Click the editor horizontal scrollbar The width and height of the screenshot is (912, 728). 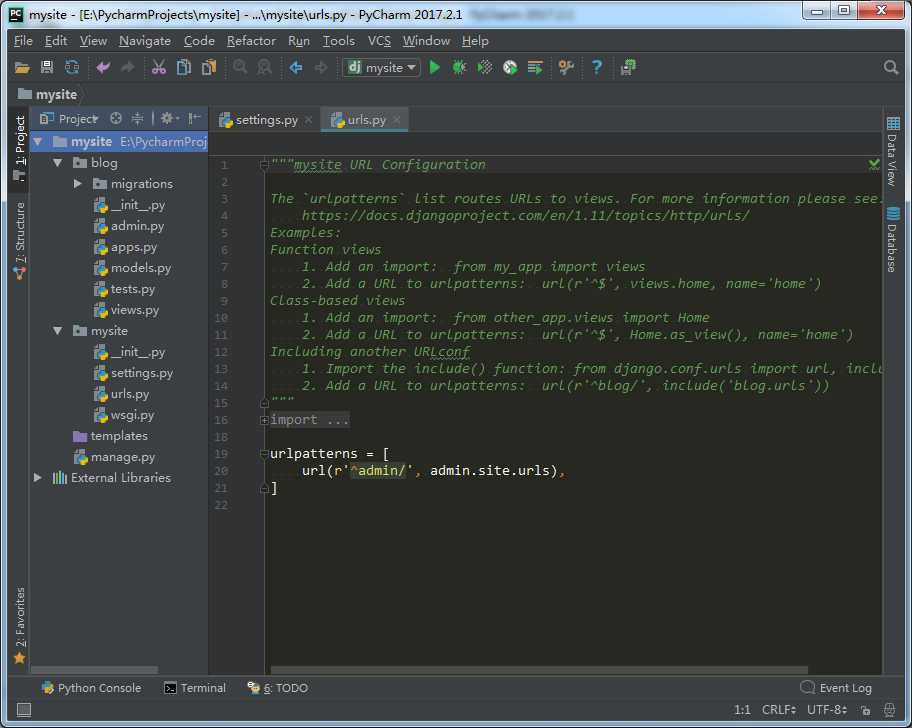pyautogui.click(x=540, y=670)
